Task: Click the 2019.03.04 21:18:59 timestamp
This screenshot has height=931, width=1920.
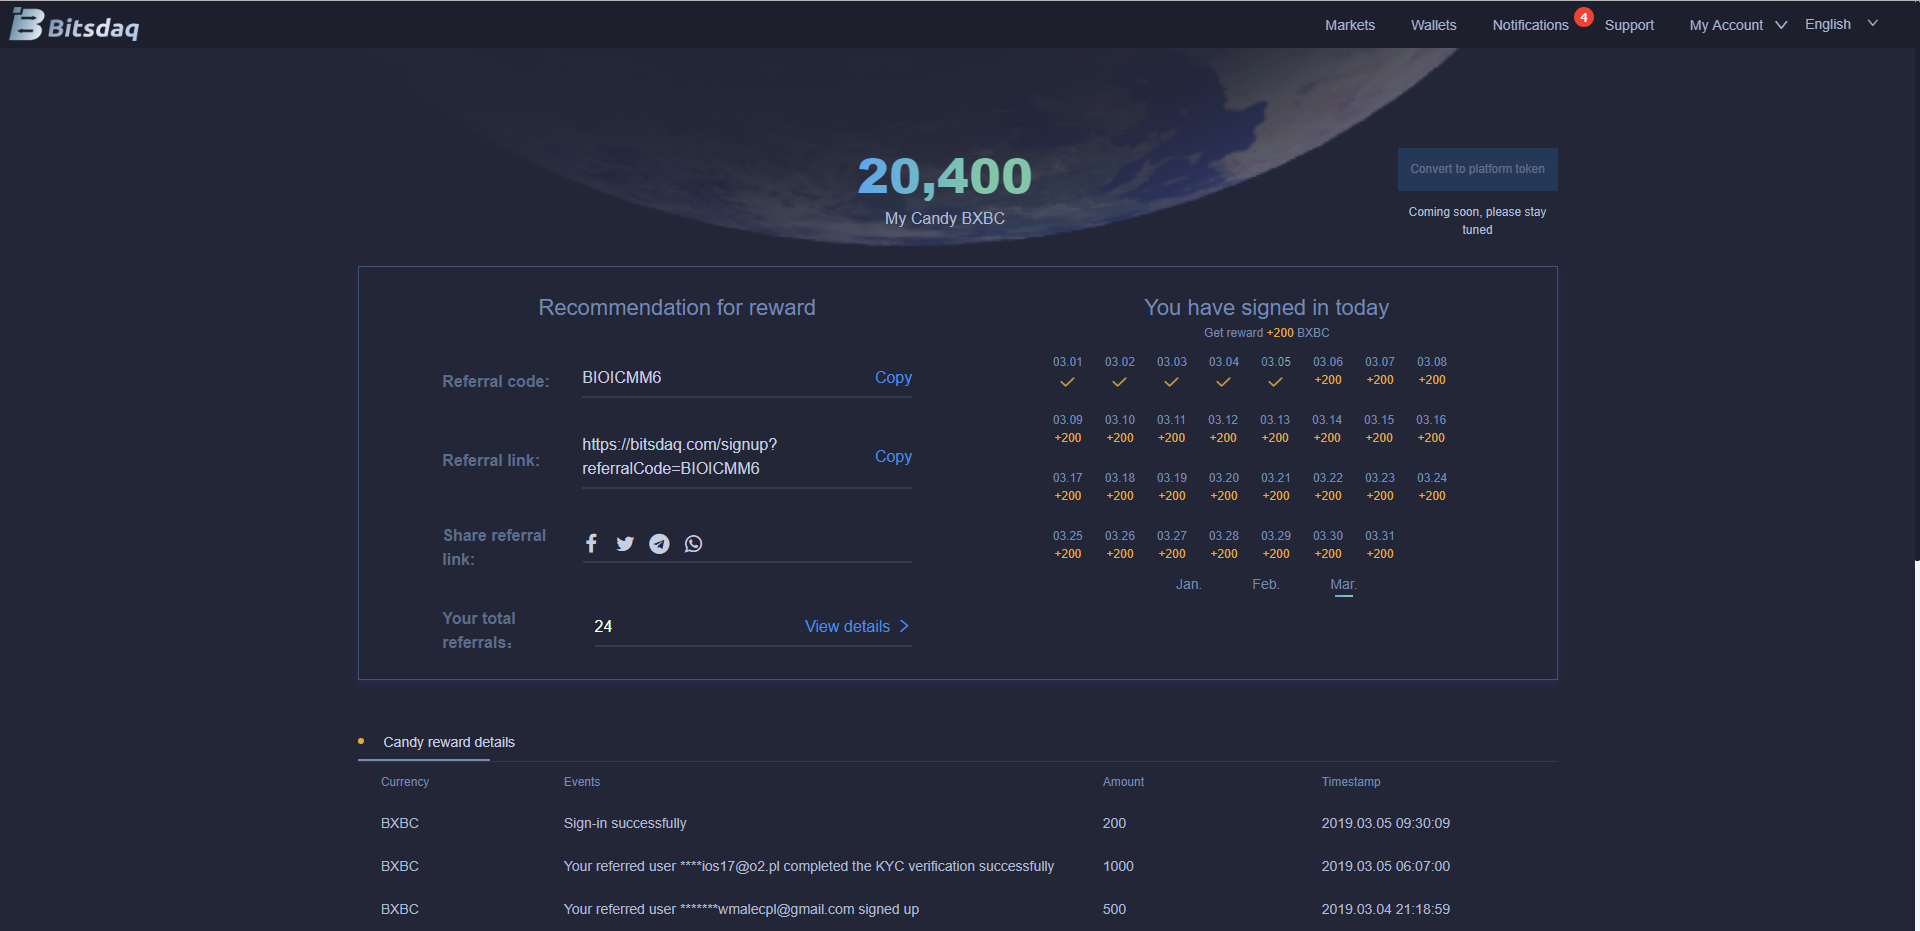Action: pyautogui.click(x=1385, y=909)
